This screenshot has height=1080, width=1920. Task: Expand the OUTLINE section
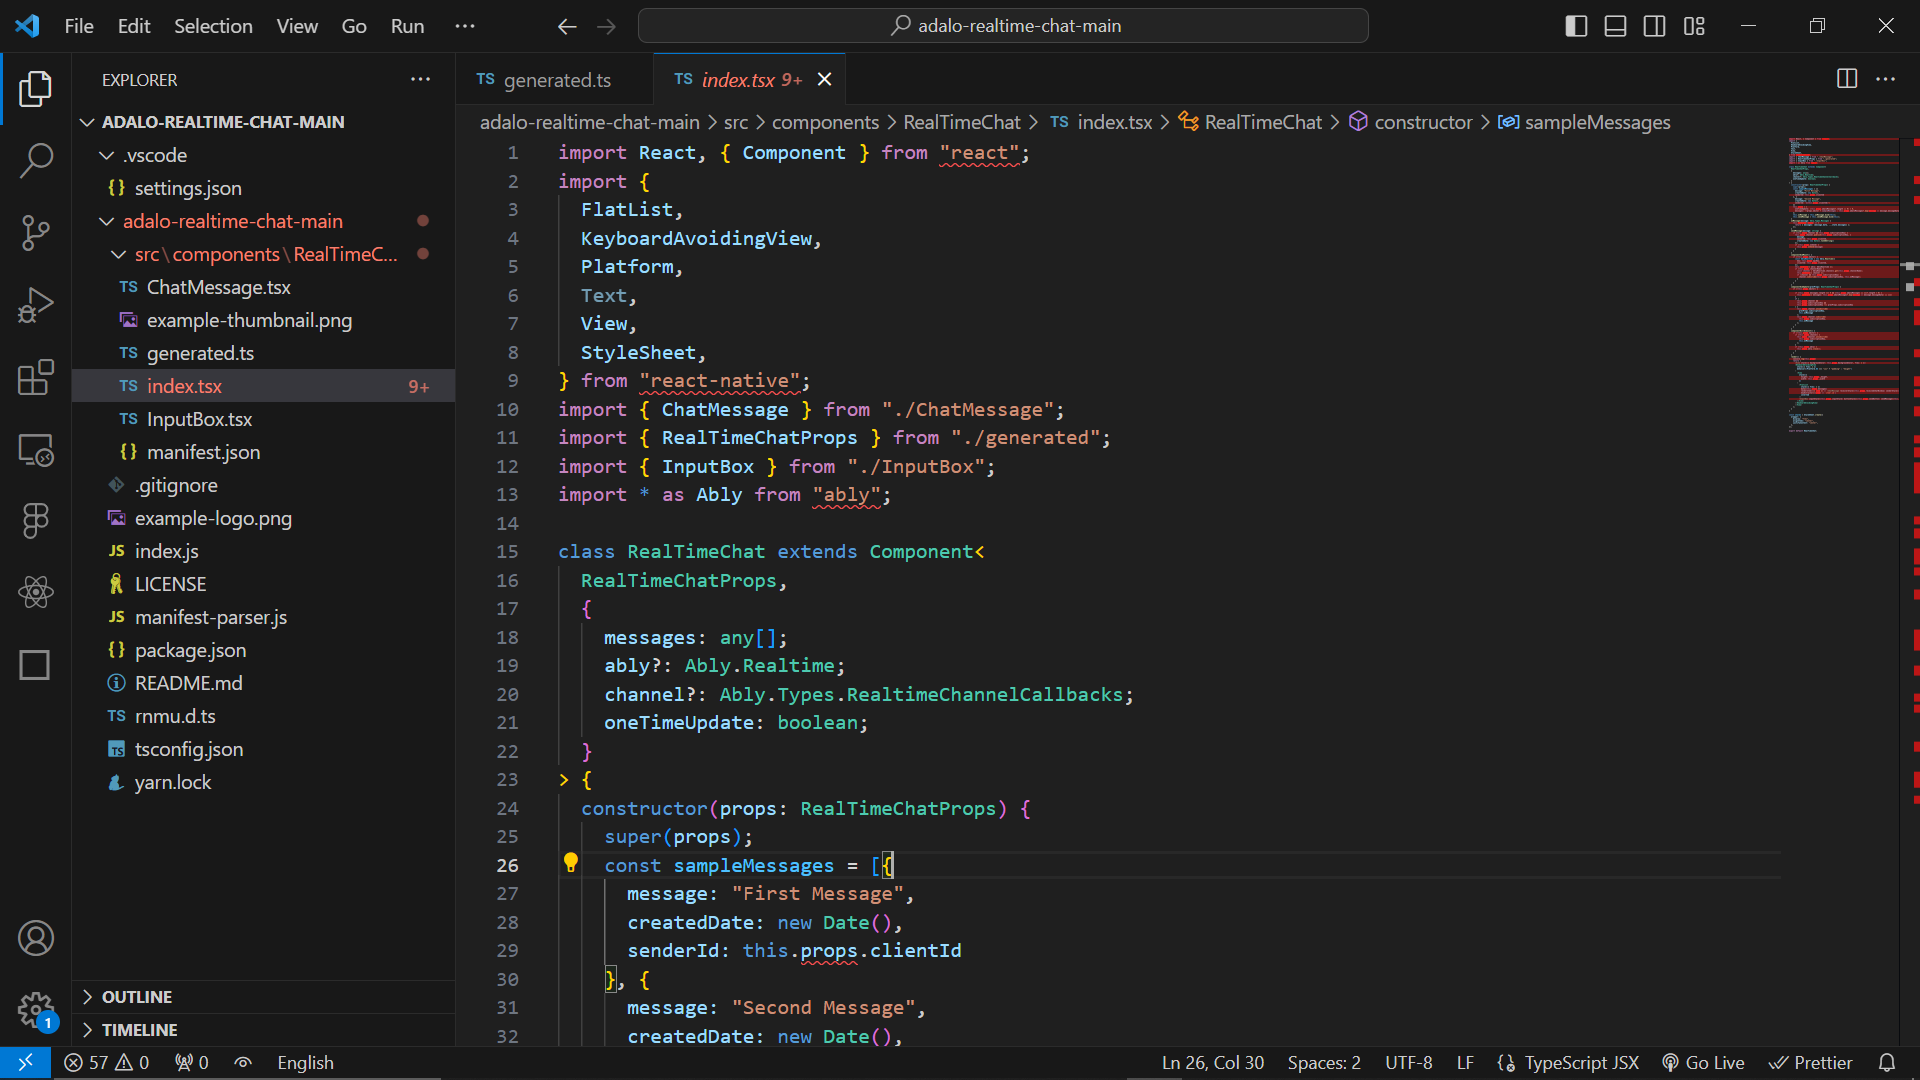tap(137, 997)
